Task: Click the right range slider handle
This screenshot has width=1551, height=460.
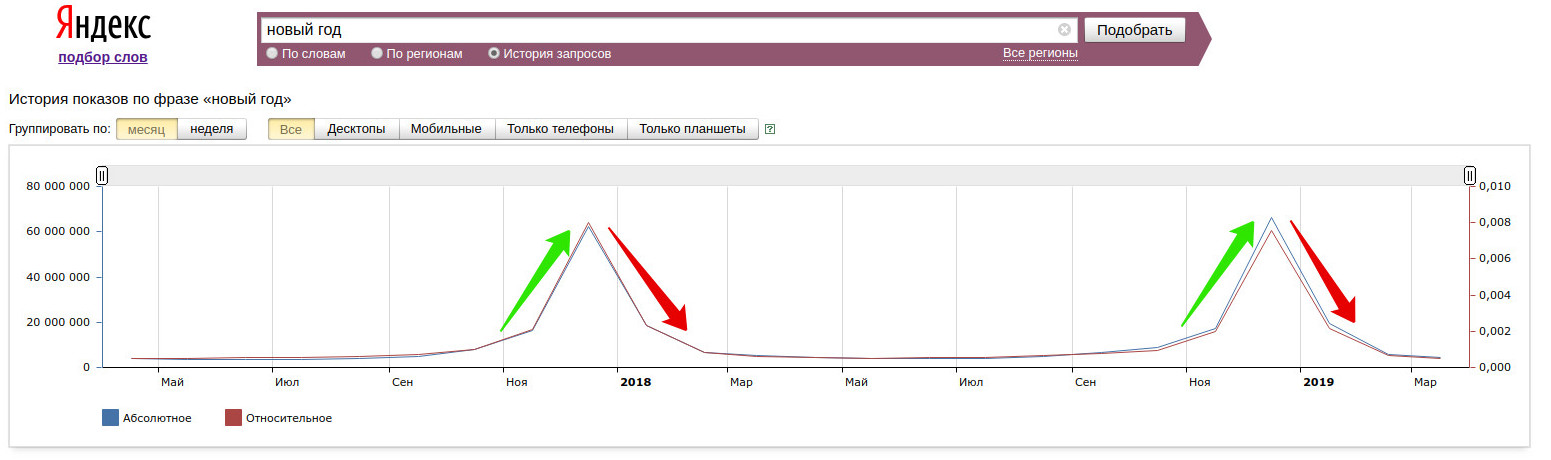Action: pyautogui.click(x=1469, y=176)
